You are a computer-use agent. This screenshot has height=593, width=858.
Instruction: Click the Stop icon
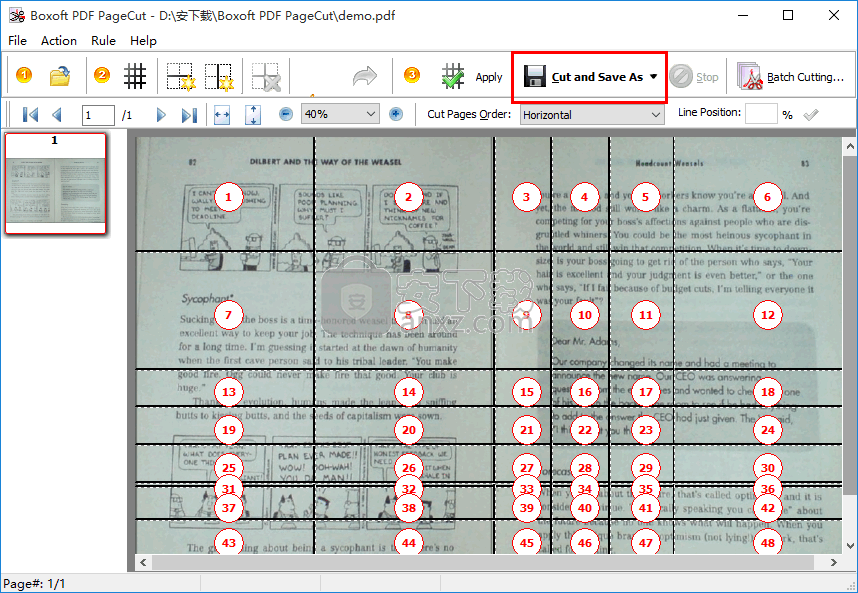(x=681, y=77)
